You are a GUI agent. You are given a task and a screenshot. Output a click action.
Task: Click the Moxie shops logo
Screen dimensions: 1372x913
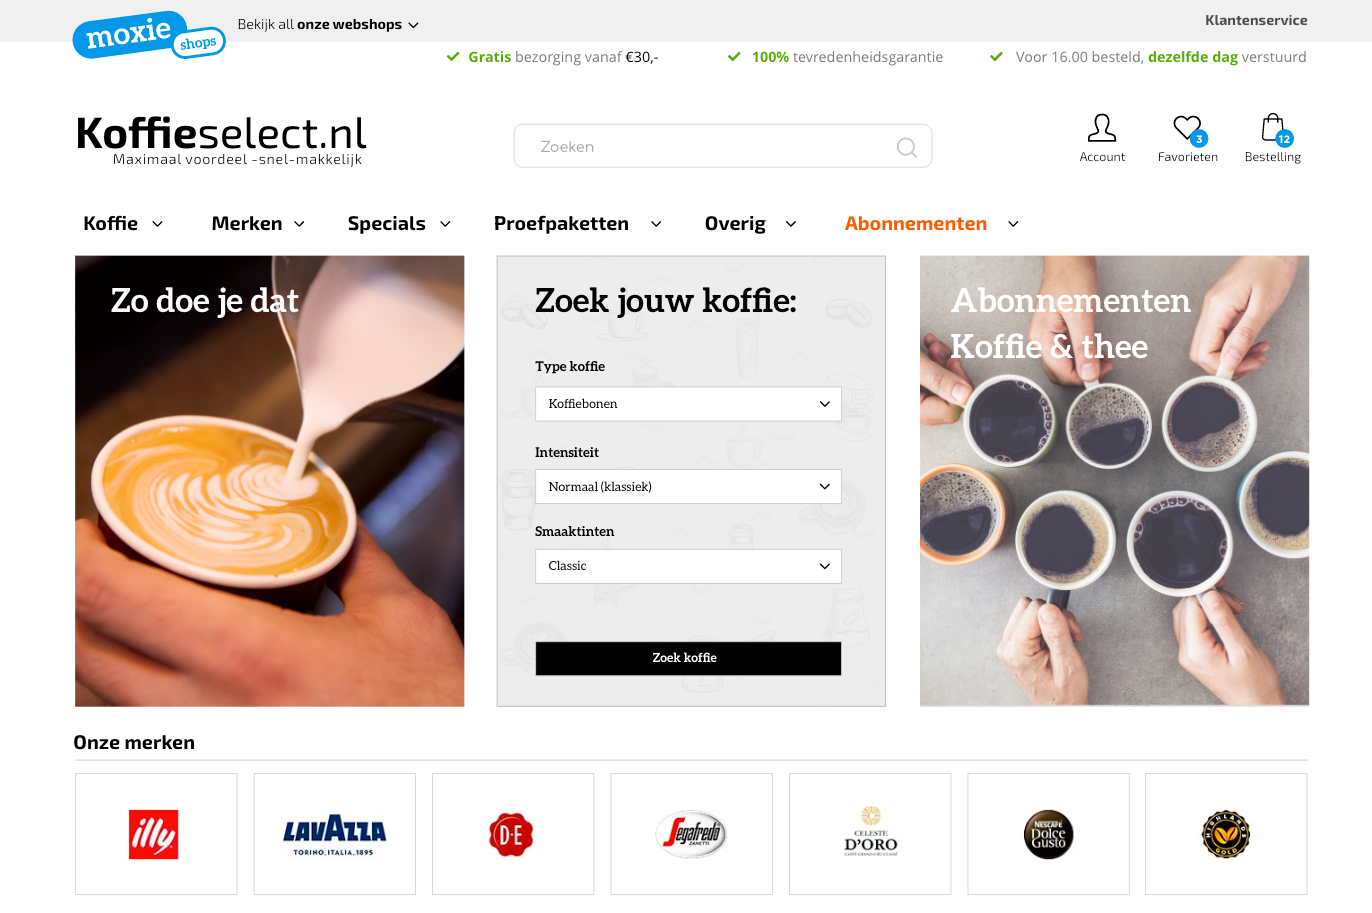[x=149, y=35]
